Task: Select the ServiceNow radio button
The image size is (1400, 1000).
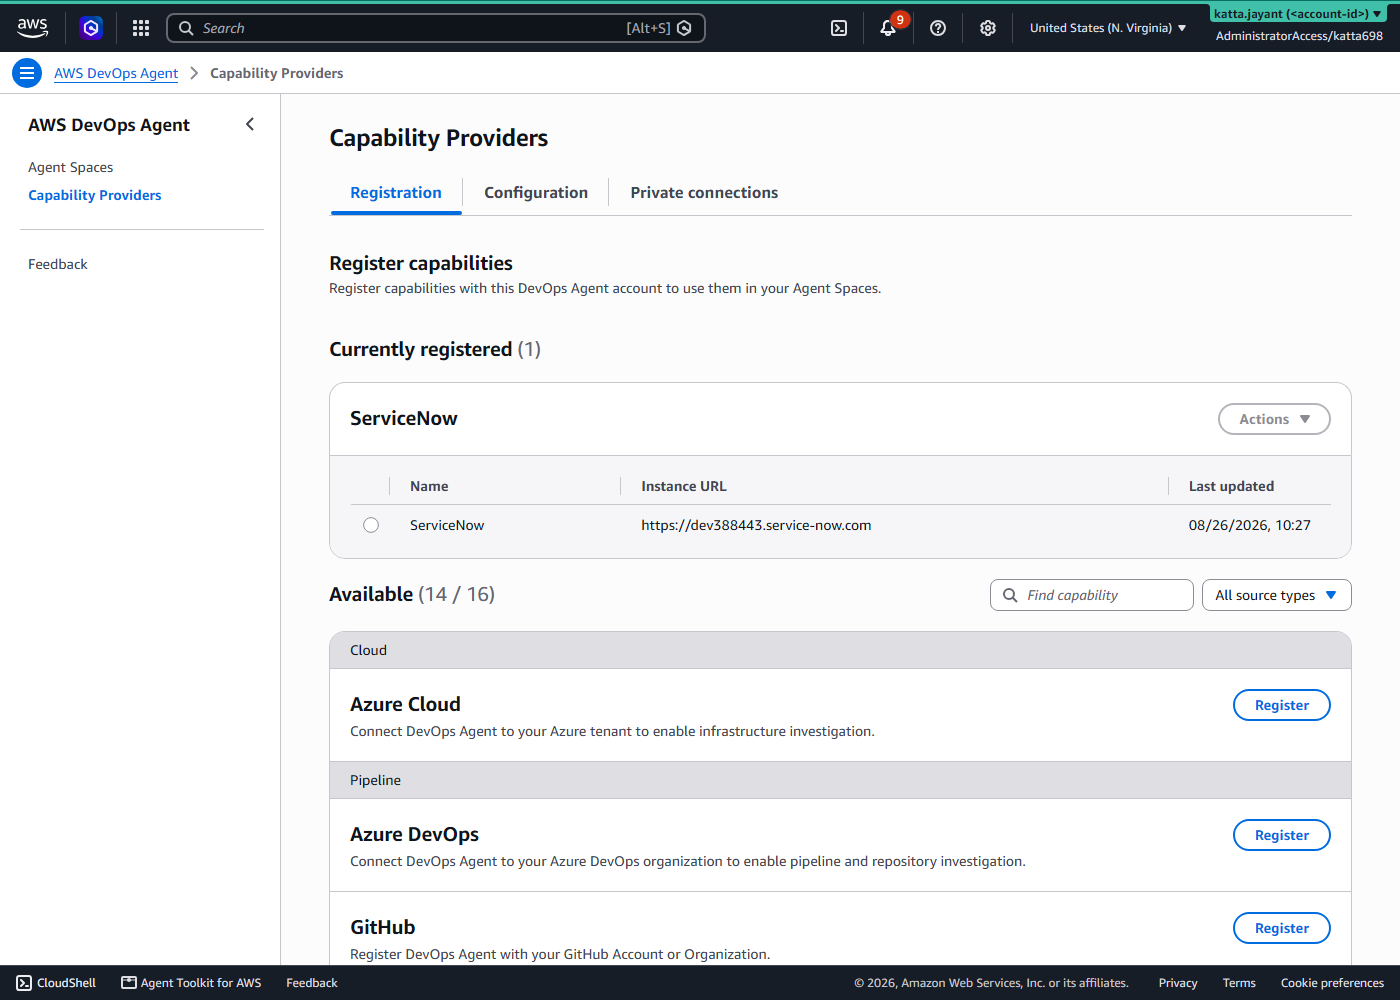Action: [x=371, y=525]
